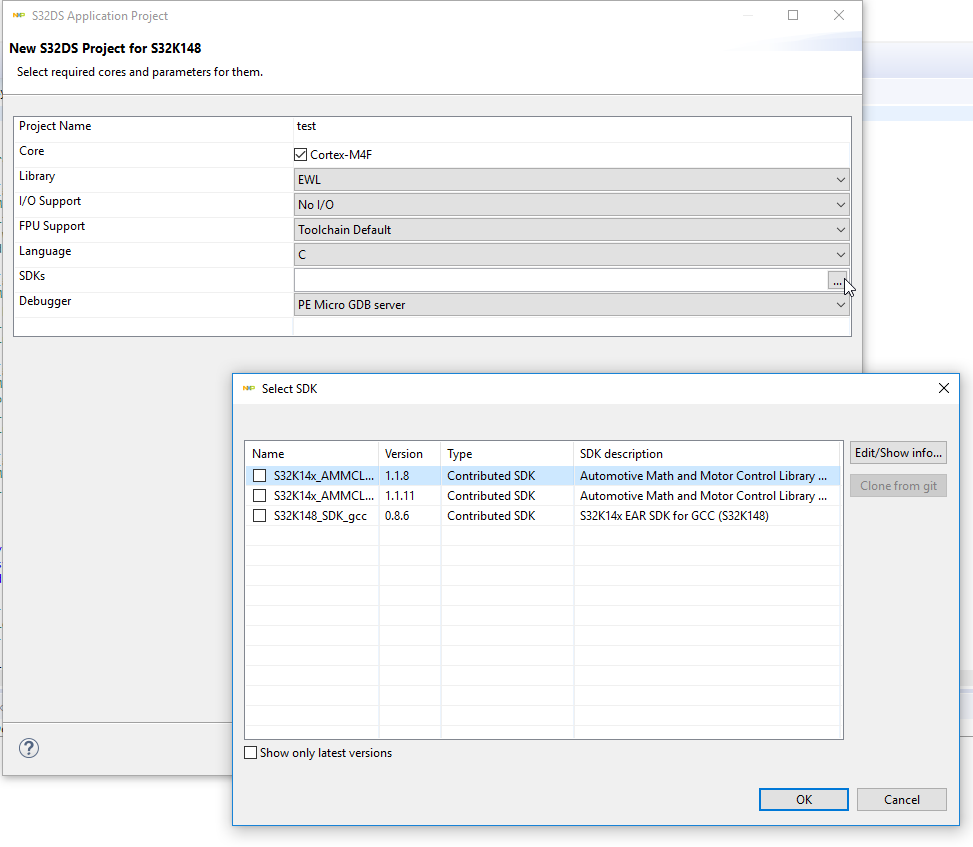Screen dimensions: 973x847
Task: Click the empty SDKs text field
Action: coord(560,280)
